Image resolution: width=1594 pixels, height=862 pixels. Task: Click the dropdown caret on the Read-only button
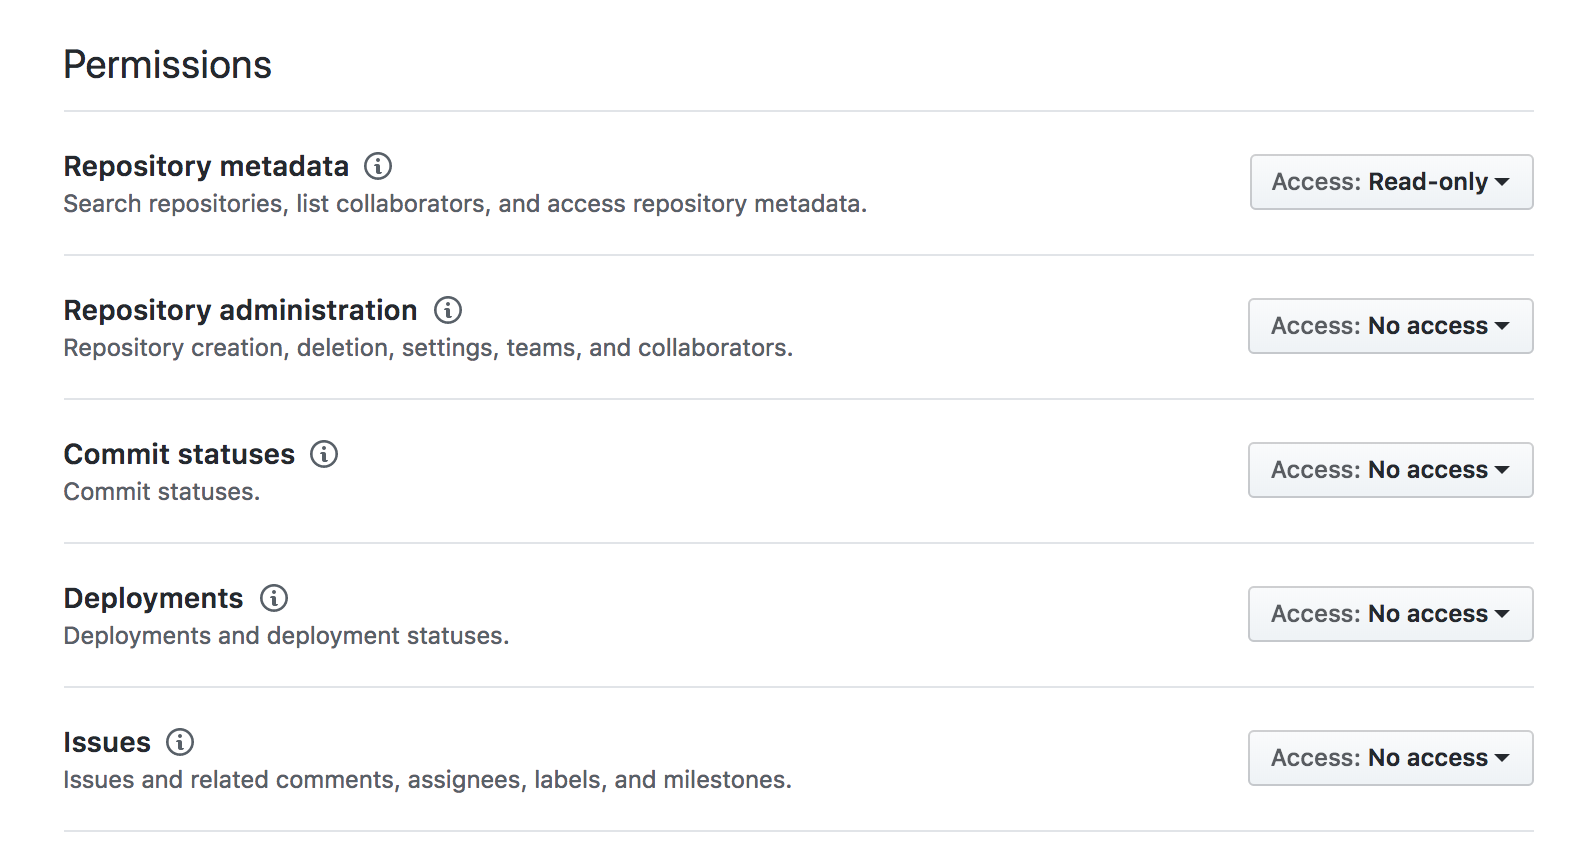tap(1504, 182)
